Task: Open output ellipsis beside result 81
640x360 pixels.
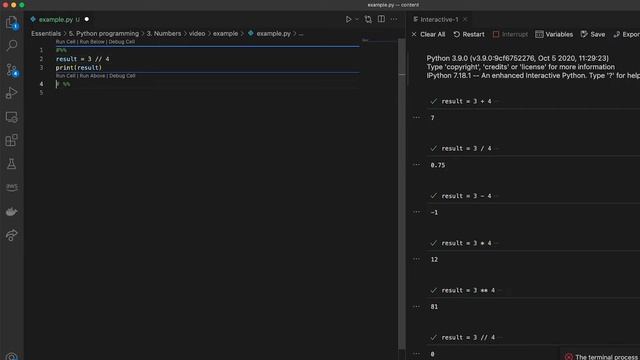Action: click(x=416, y=306)
